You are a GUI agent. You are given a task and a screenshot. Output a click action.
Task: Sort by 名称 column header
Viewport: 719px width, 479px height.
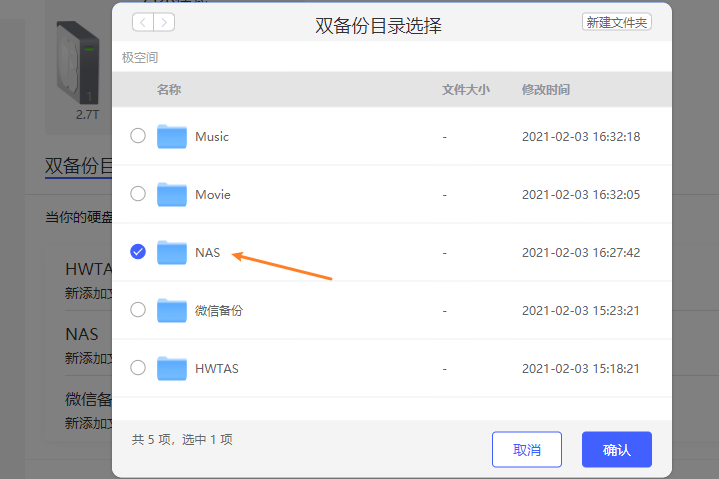click(168, 90)
